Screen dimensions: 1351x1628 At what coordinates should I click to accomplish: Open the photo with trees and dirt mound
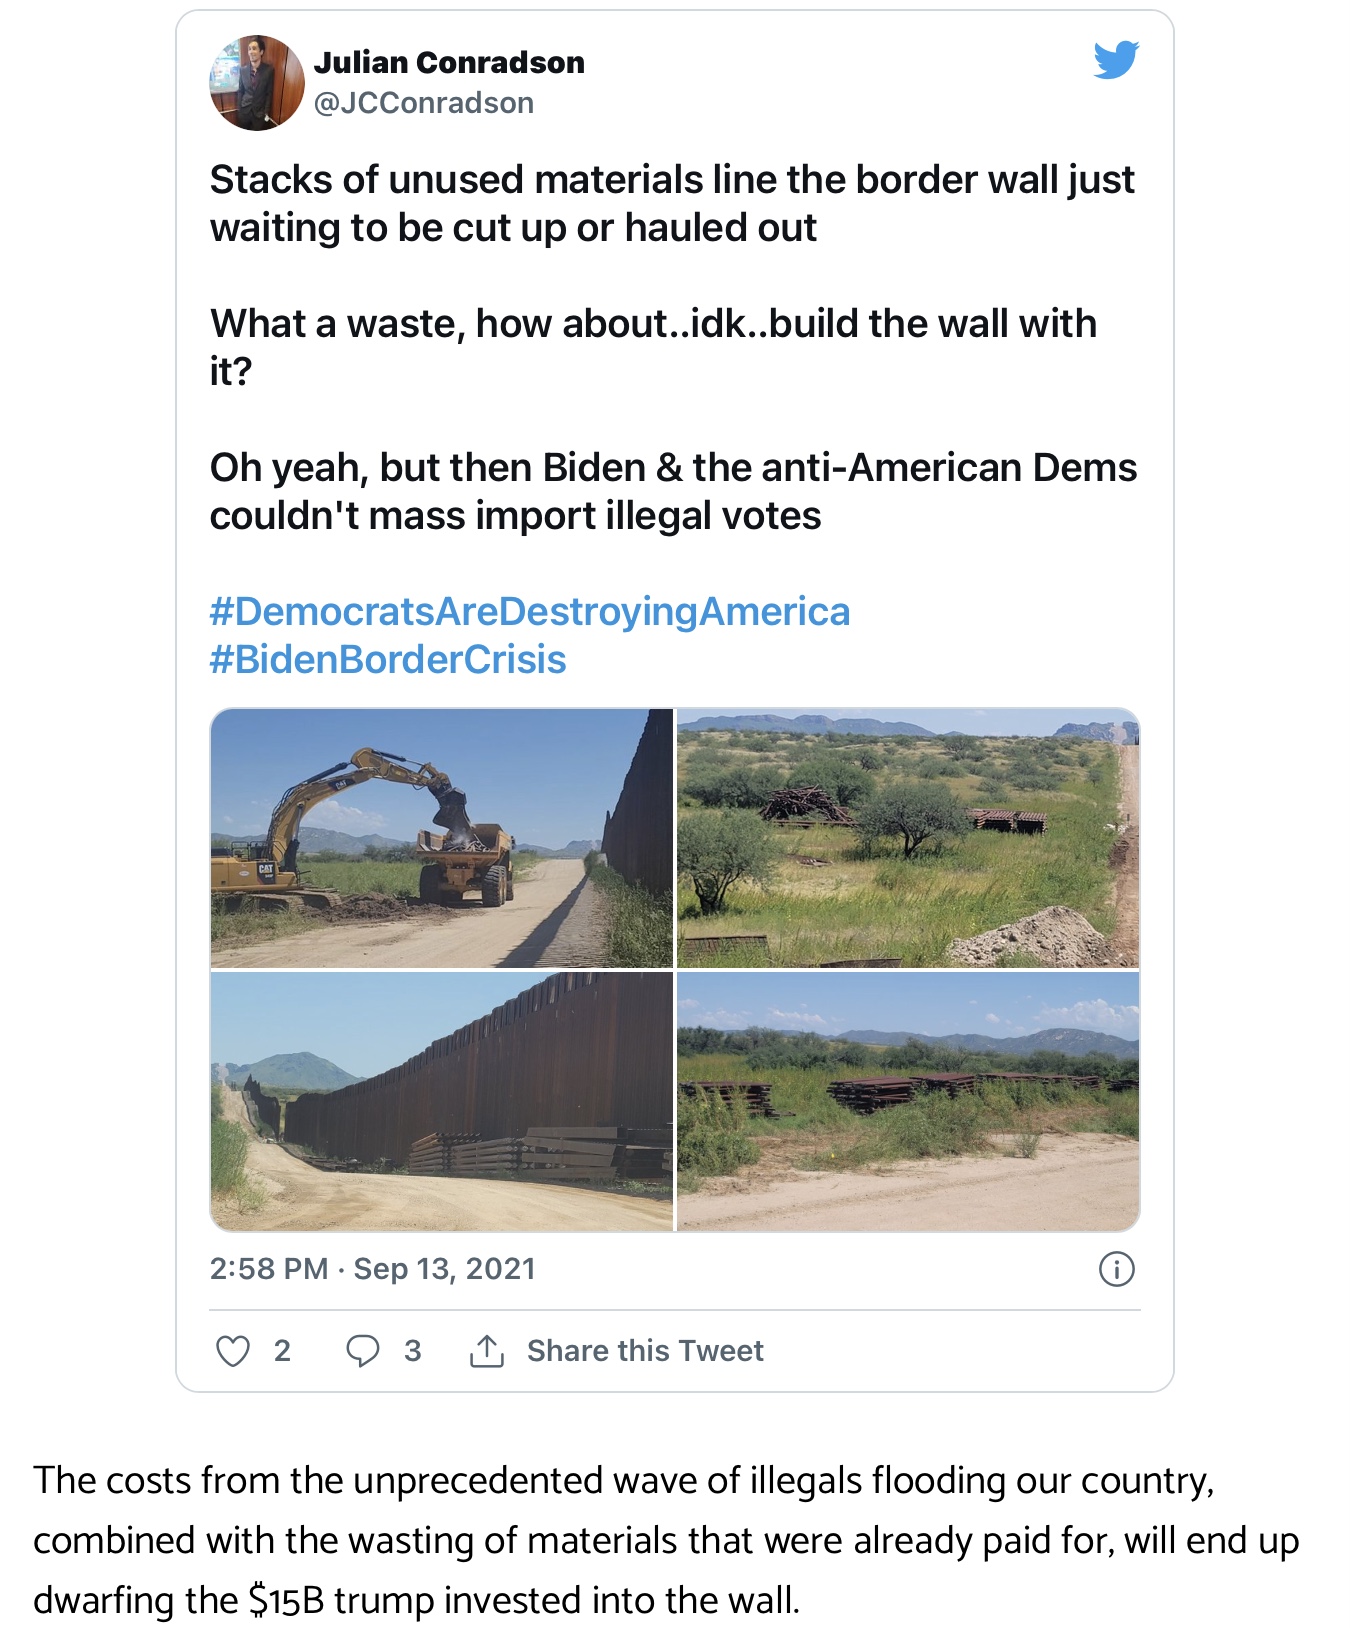[x=908, y=838]
